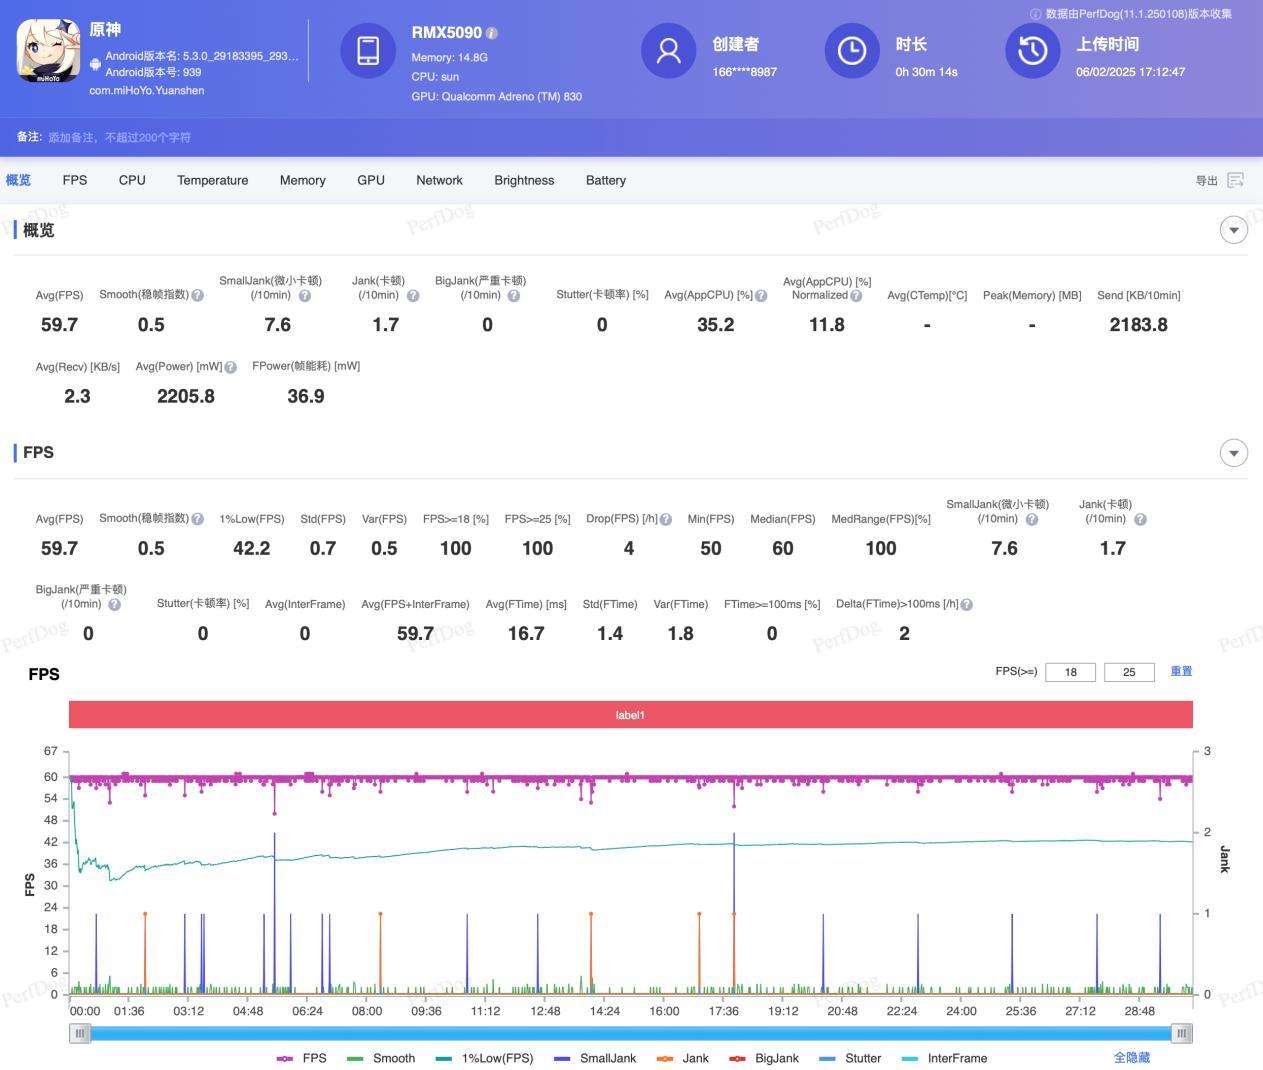Image resolution: width=1263 pixels, height=1070 pixels.
Task: Toggle the InterFrame series in chart legend
Action: pyautogui.click(x=944, y=1058)
